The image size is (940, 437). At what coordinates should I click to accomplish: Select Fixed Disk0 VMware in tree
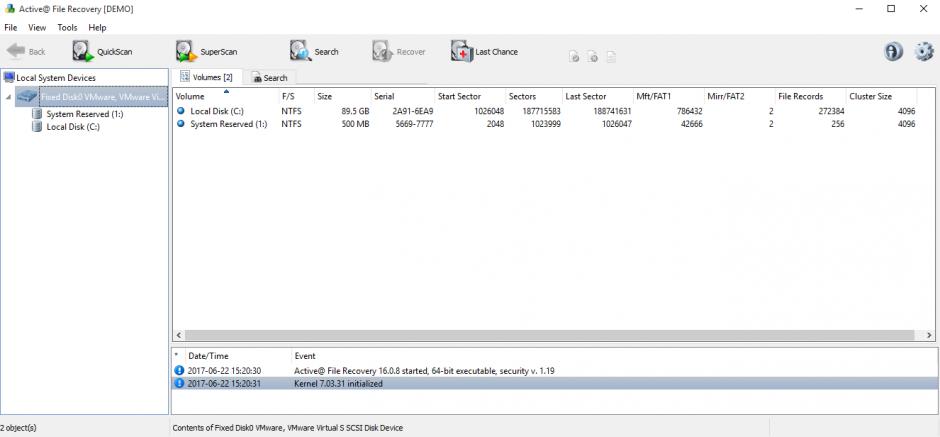(x=103, y=97)
